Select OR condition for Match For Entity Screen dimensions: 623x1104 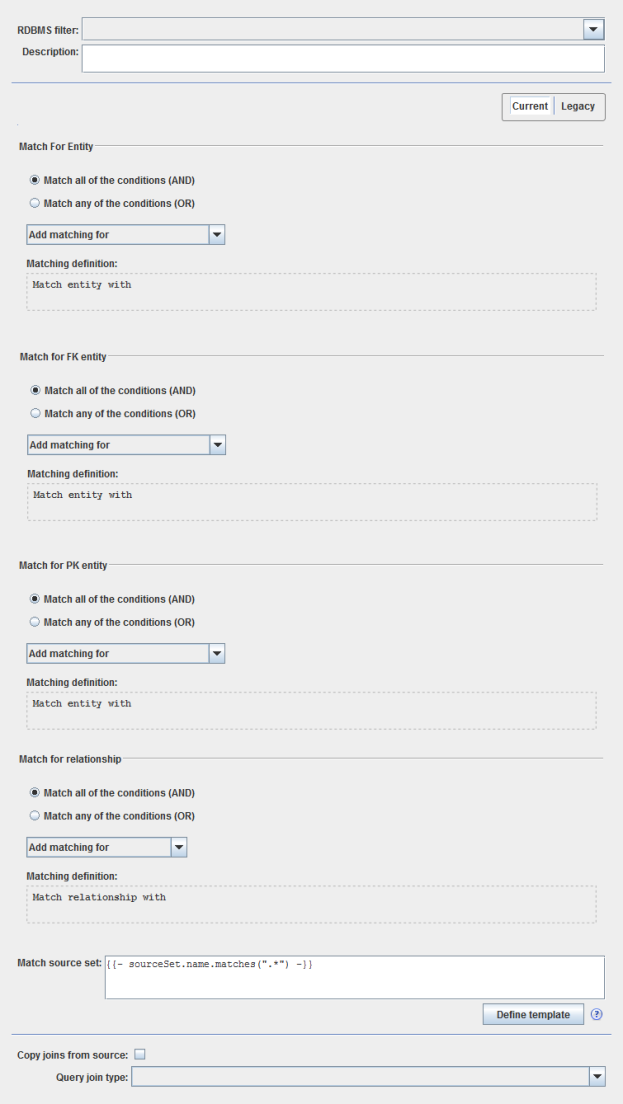pos(36,204)
